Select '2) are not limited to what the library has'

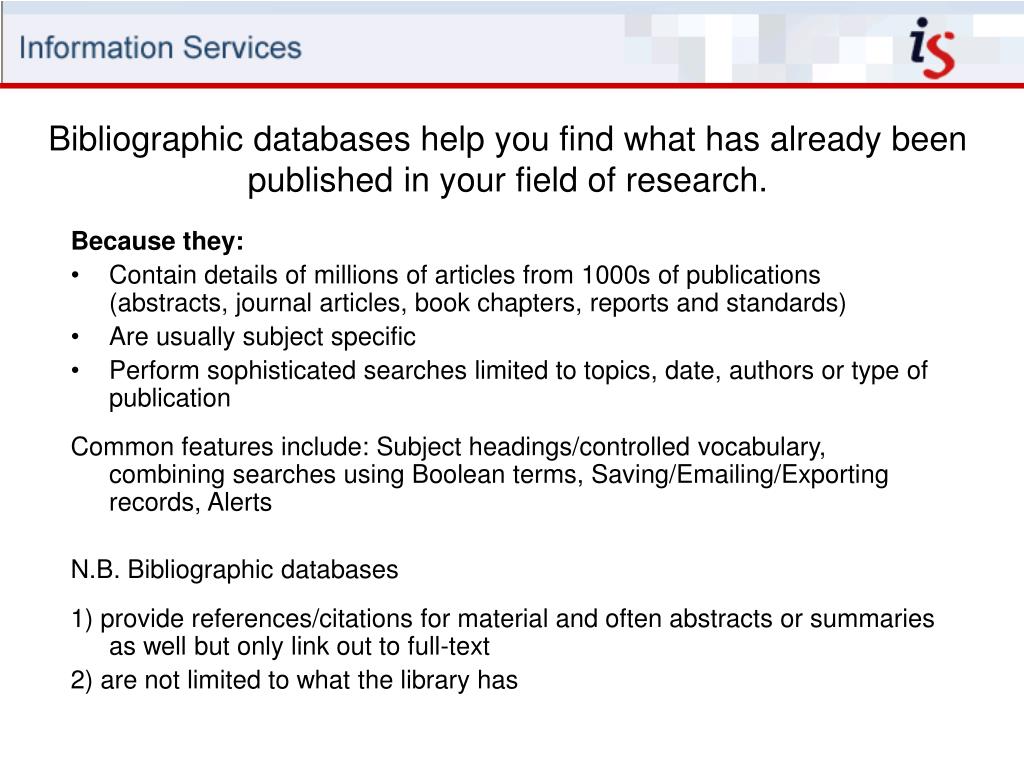click(295, 680)
